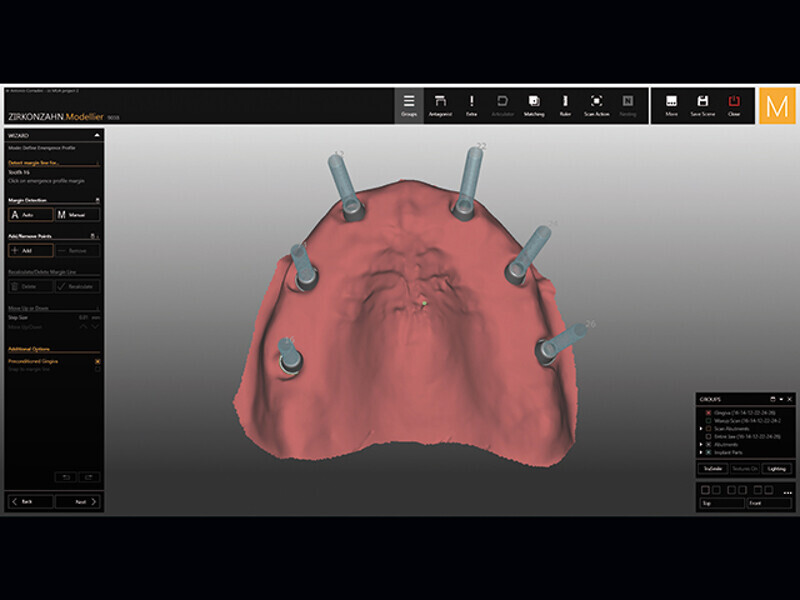Viewport: 800px width, 600px height.
Task: Expand the Abutments tree group
Action: tap(701, 444)
